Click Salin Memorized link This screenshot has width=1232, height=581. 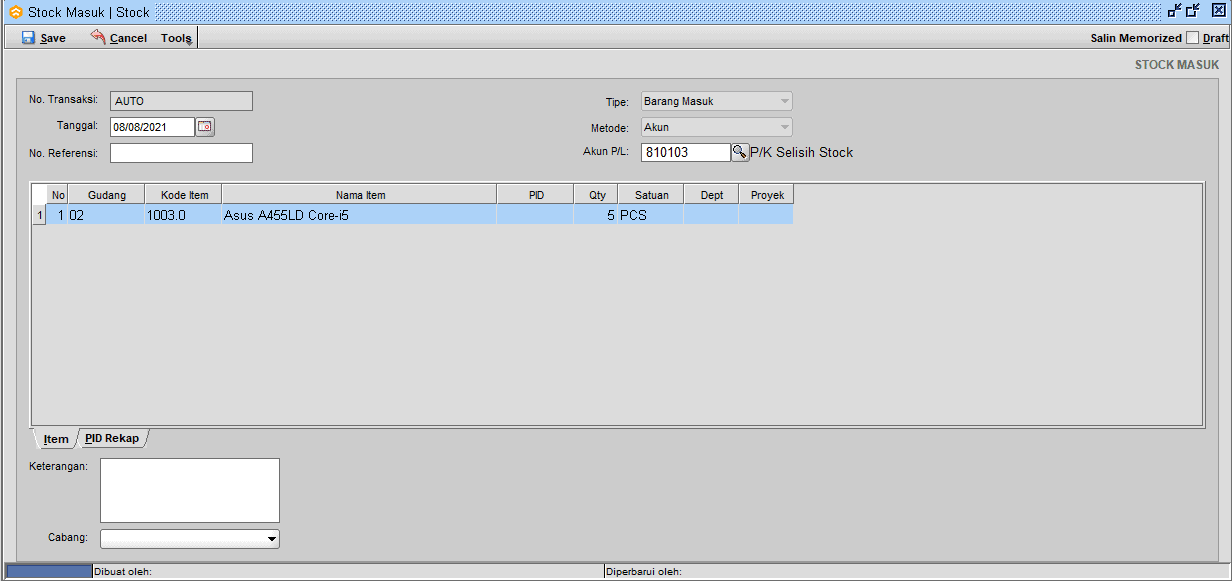[1136, 38]
